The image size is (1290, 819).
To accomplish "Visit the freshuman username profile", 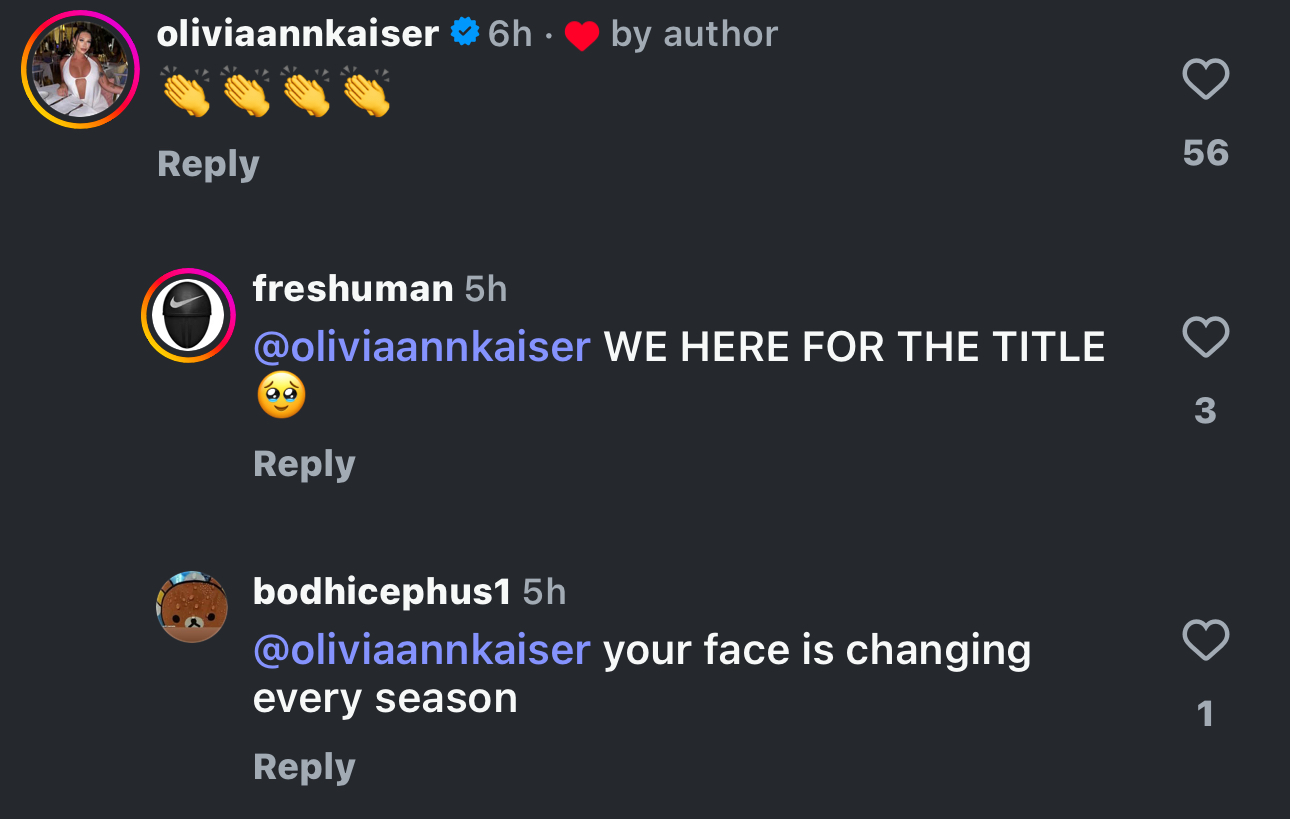I will point(353,289).
